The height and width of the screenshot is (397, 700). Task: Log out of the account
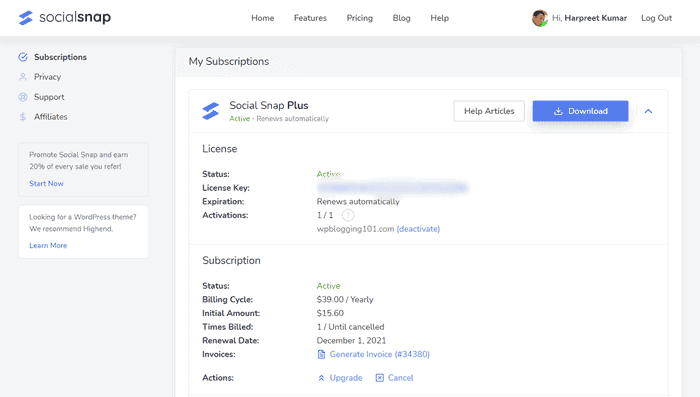pyautogui.click(x=656, y=18)
